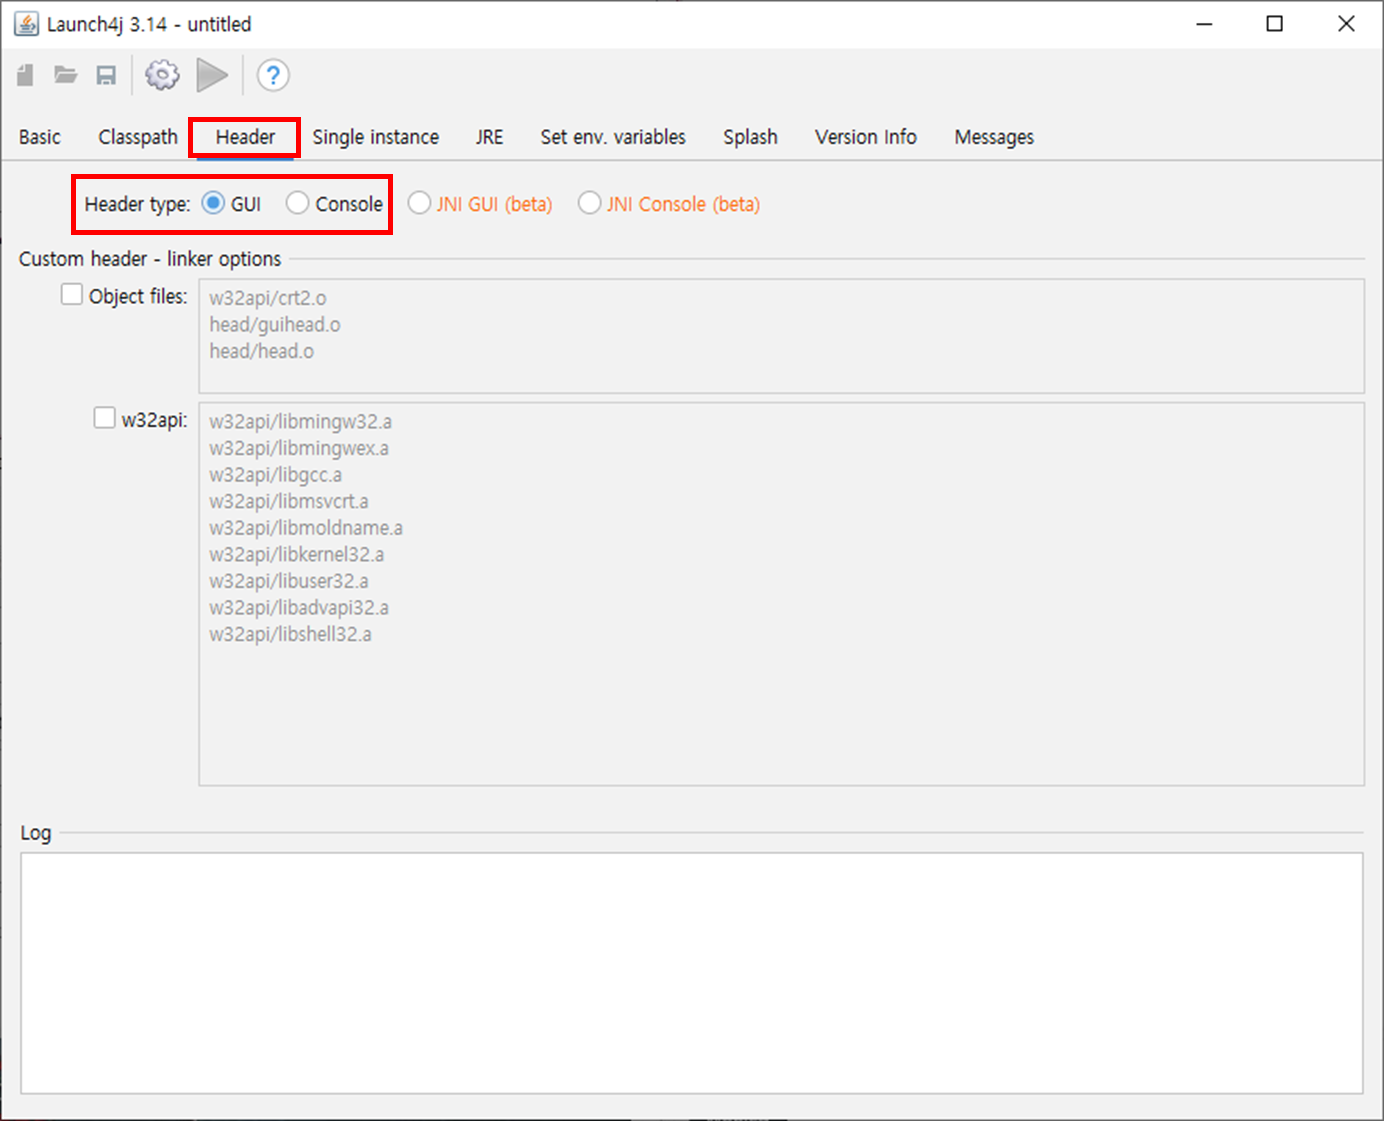Click the w32api/crt2.o entry
This screenshot has height=1121, width=1384.
click(268, 298)
